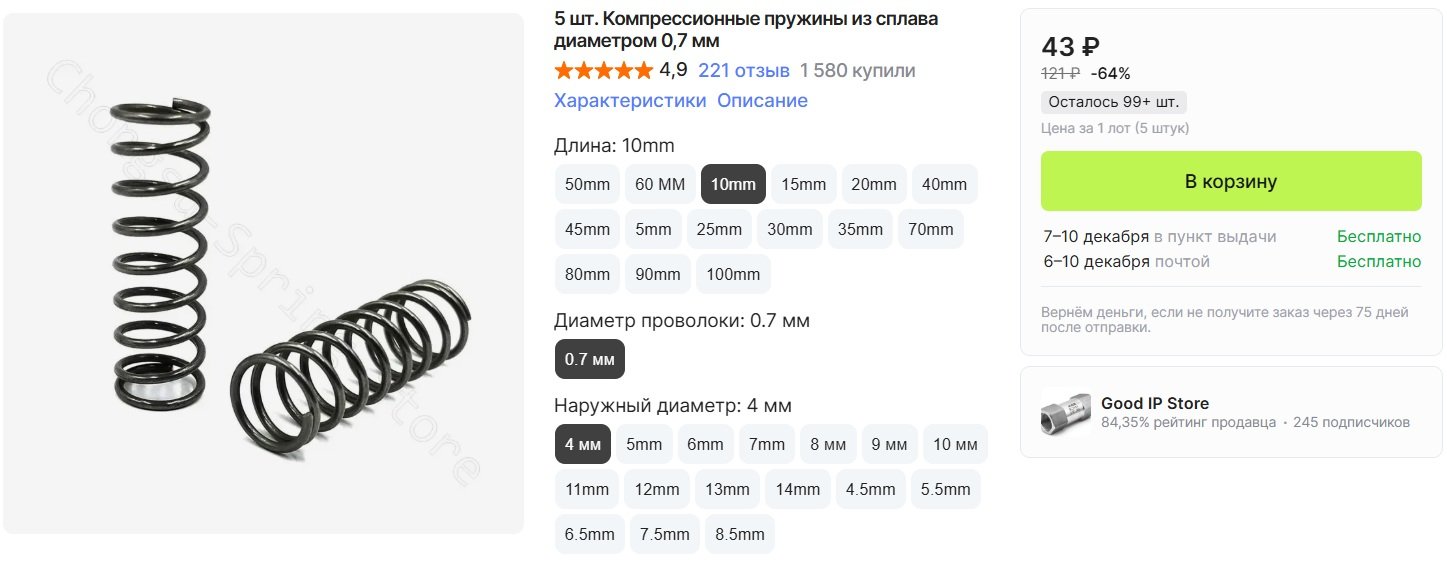Select the 50mm length option
Screen dimensions: 1447x572
coord(587,184)
